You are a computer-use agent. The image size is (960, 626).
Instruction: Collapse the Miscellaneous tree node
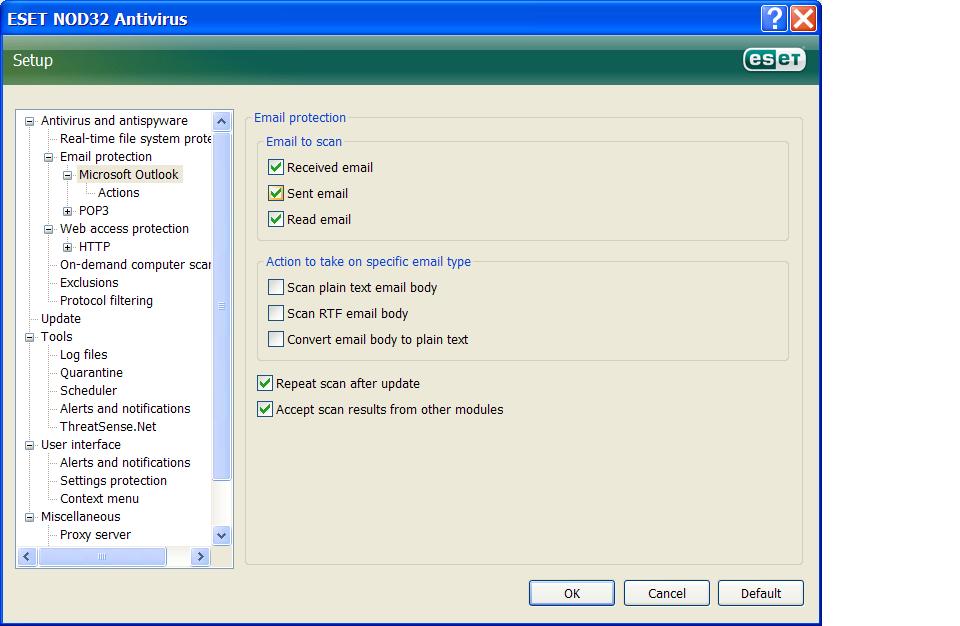coord(29,518)
